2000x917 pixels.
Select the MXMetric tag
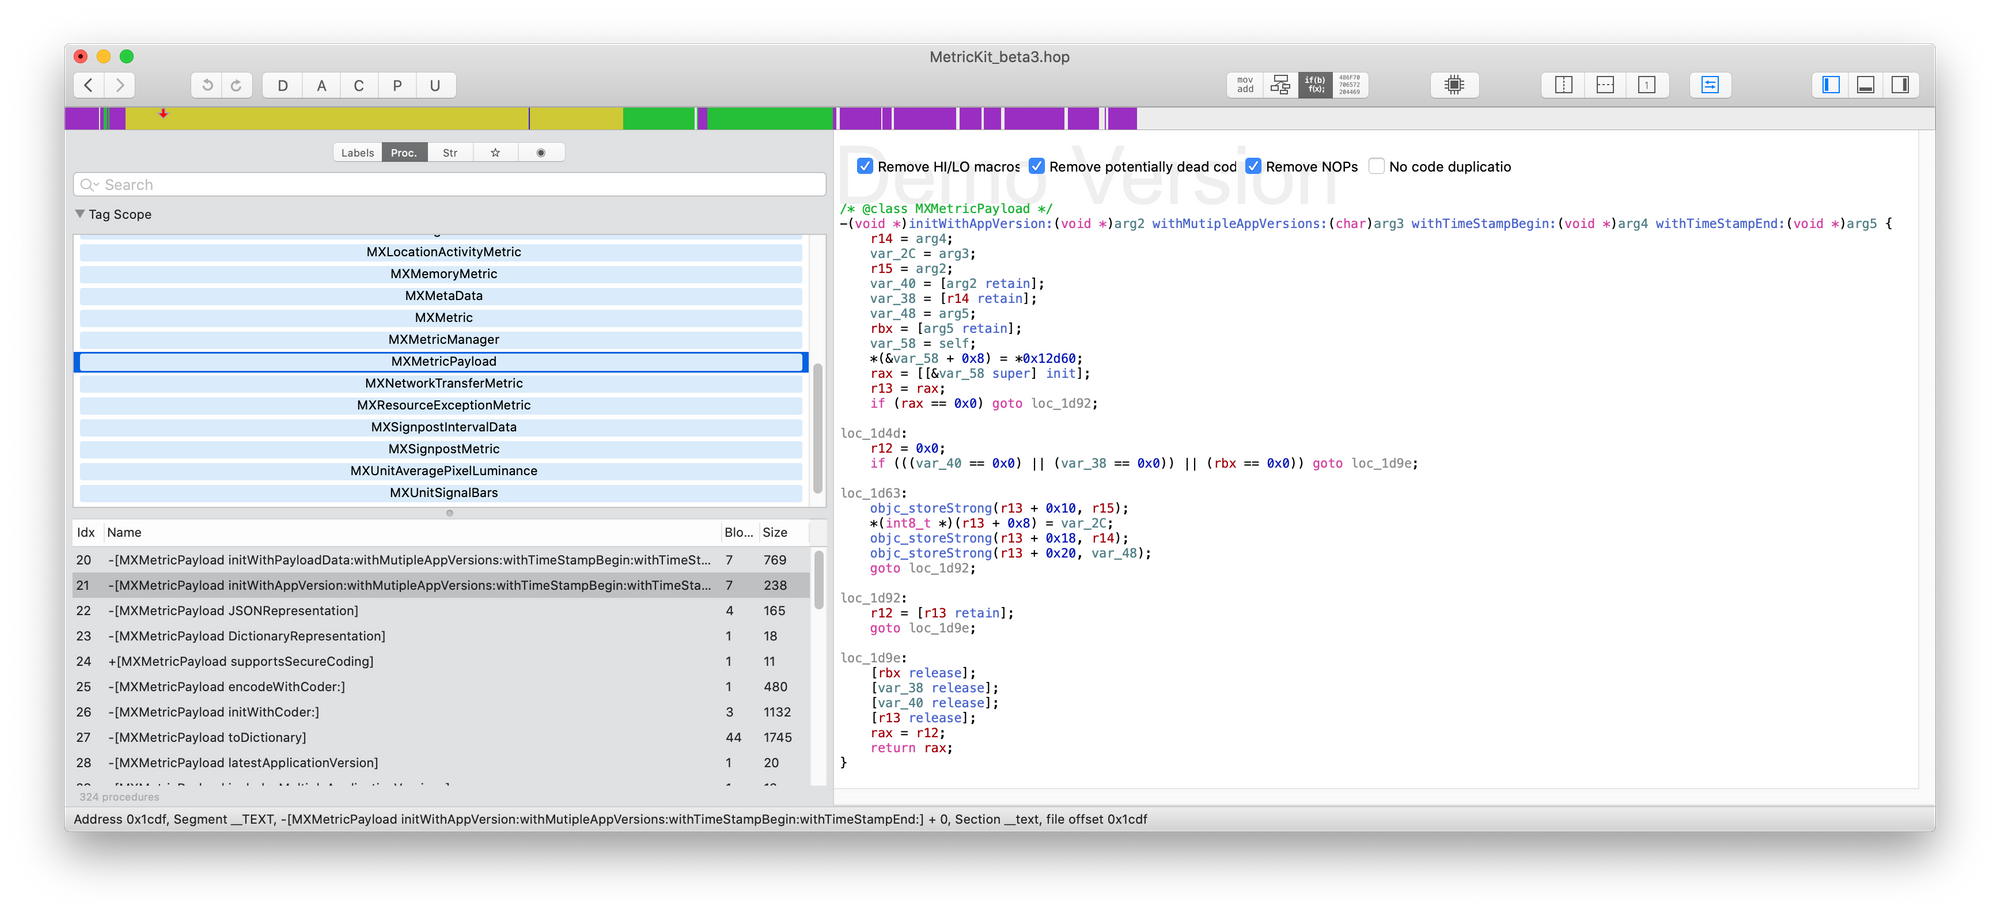coord(441,318)
